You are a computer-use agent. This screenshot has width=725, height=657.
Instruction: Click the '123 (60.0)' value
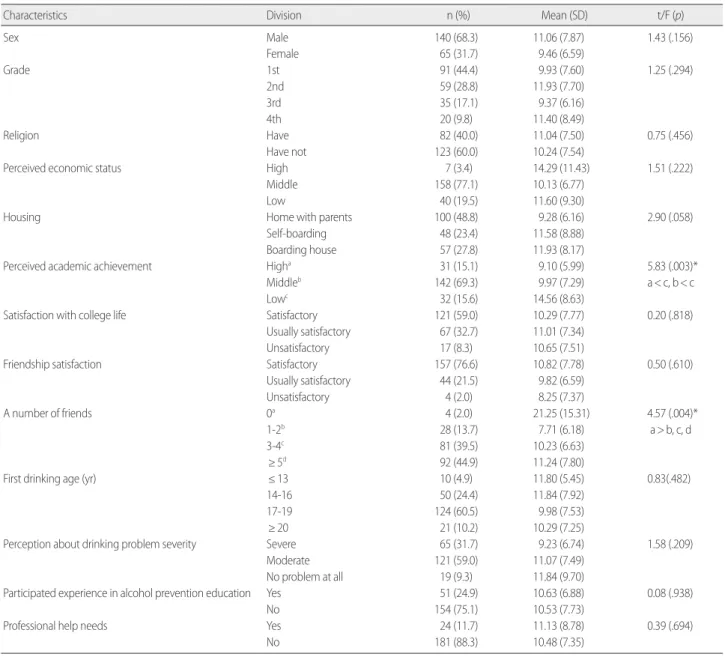[456, 152]
